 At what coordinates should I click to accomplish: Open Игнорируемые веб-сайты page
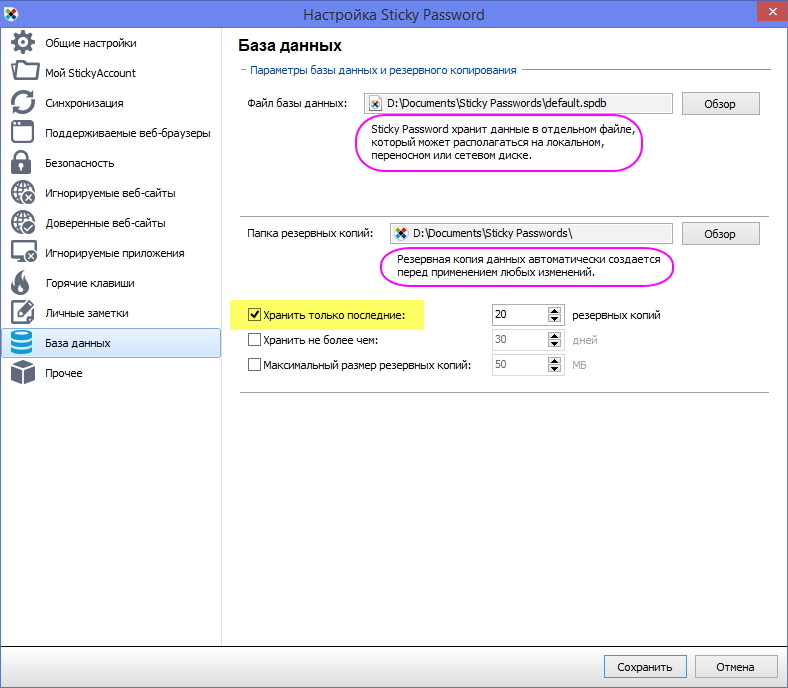point(111,193)
